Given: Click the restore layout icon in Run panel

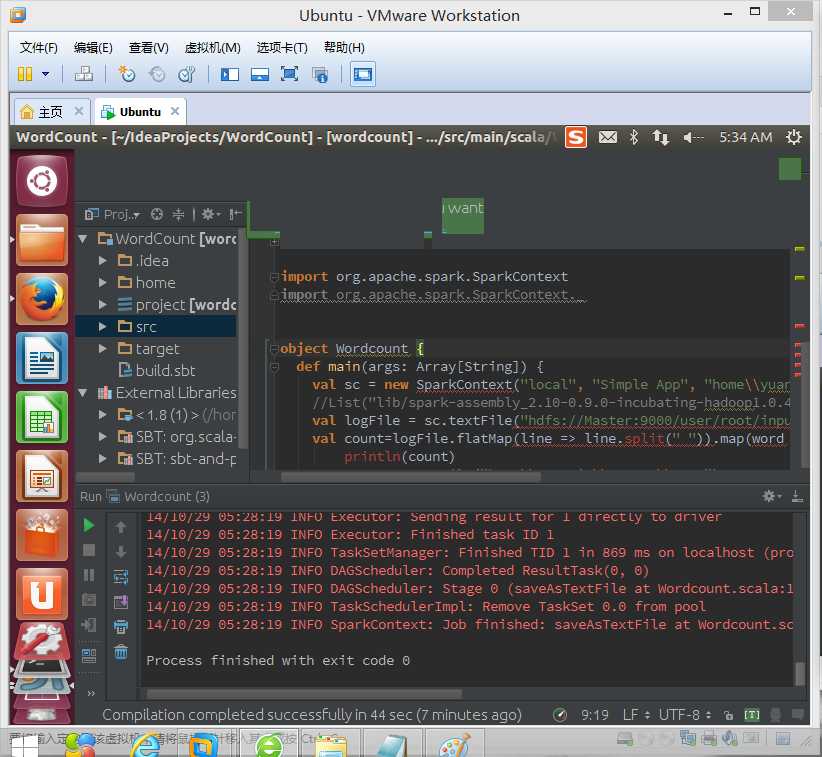Looking at the screenshot, I should [89, 655].
